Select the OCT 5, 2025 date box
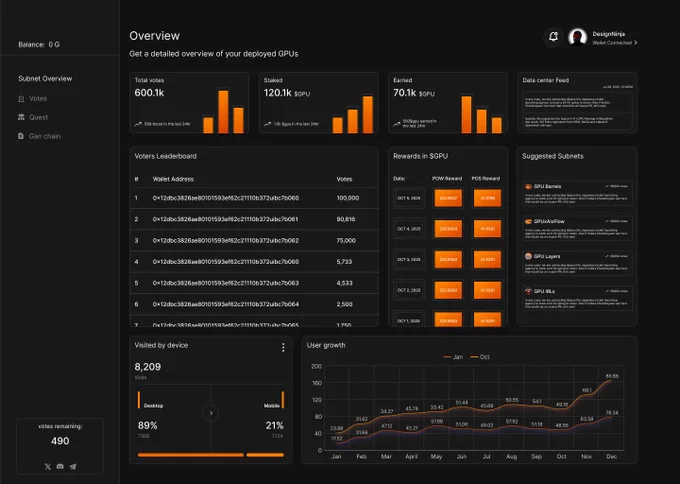Viewport: 680px width, 484px height. 409,198
